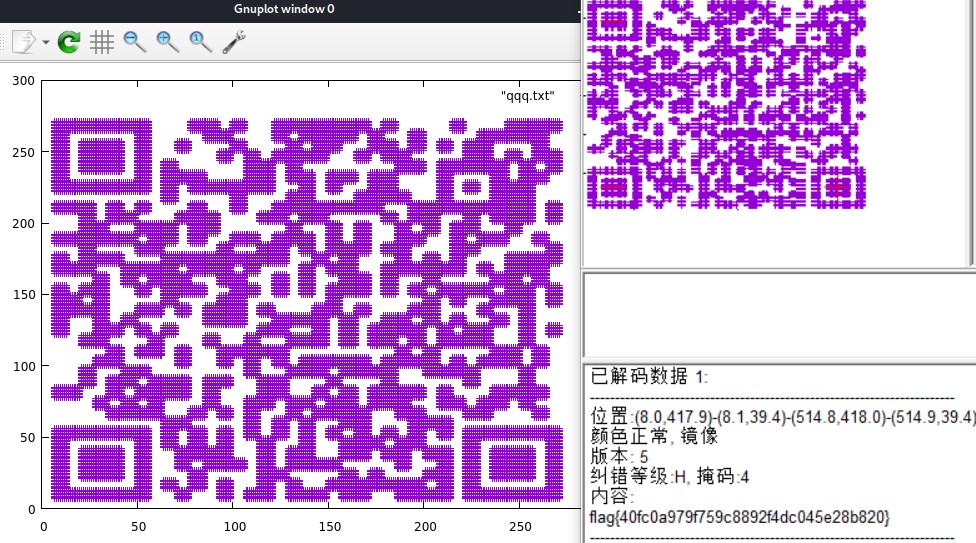Click the autoscale magnifier icon
This screenshot has height=543, width=976.
(x=200, y=42)
